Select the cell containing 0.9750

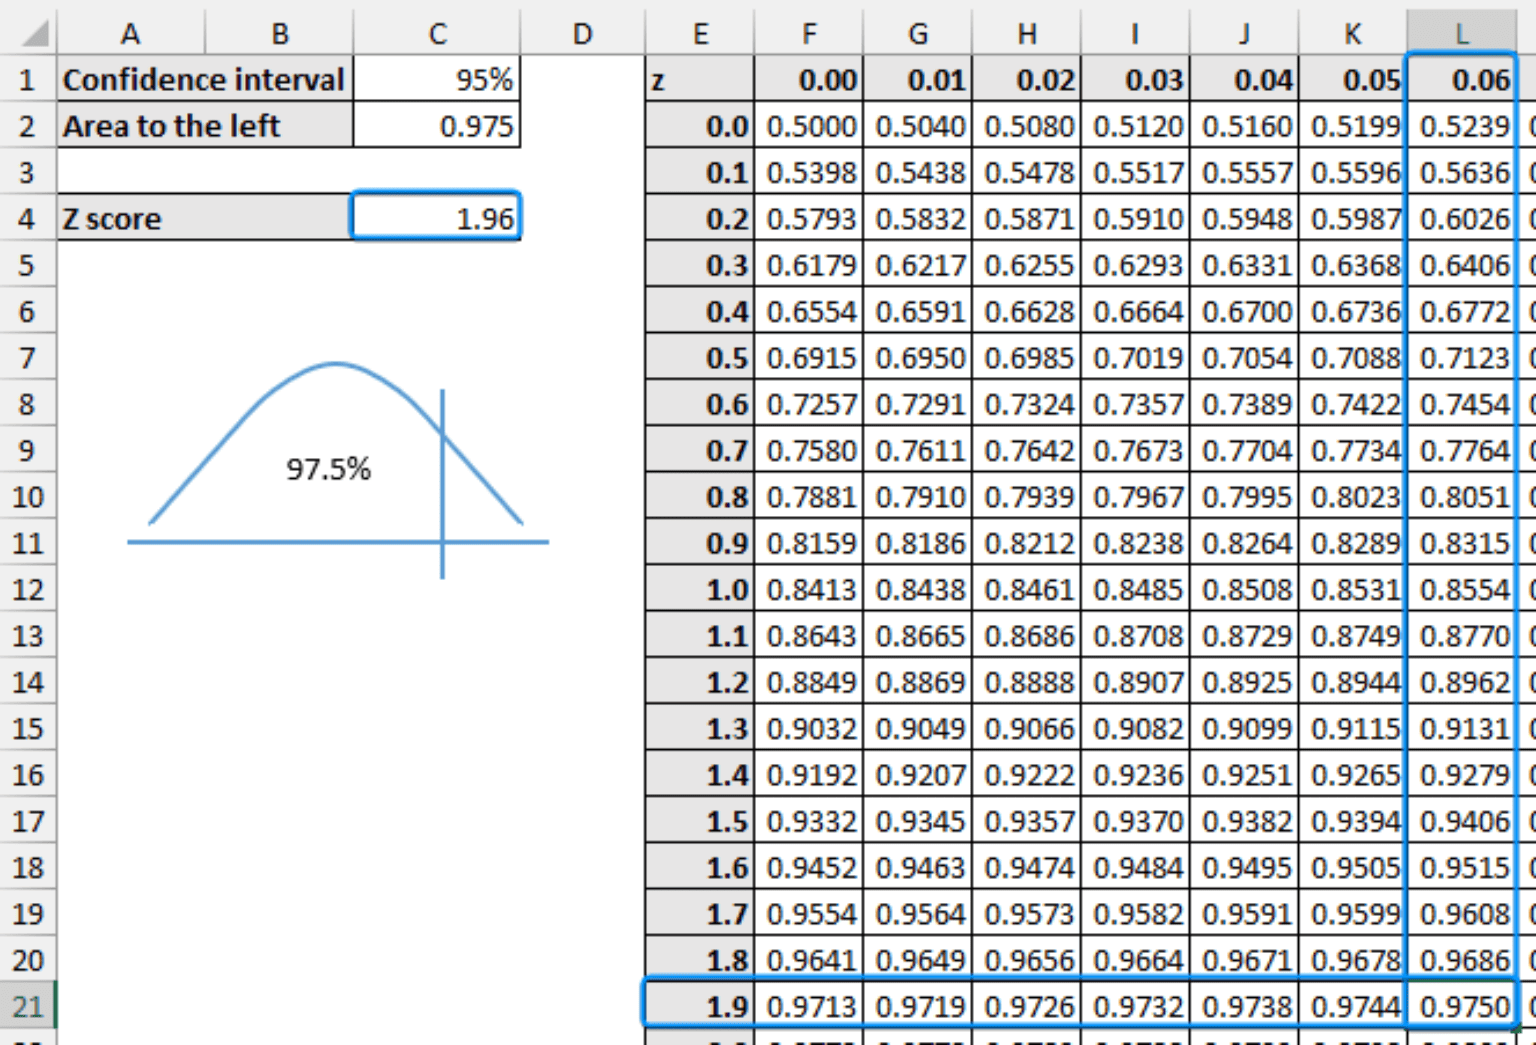tap(1460, 1007)
